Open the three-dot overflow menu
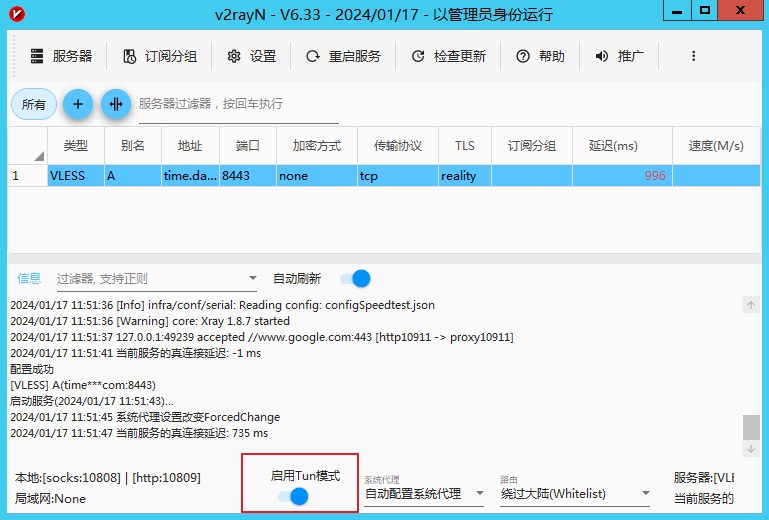 point(693,56)
